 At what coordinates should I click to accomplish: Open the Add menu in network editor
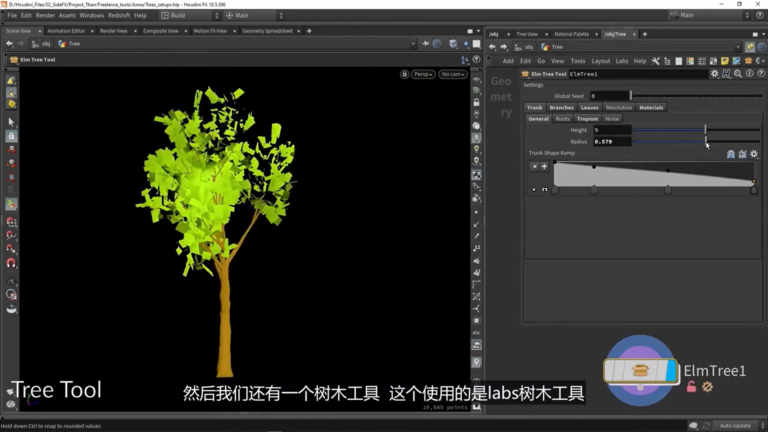(x=508, y=61)
